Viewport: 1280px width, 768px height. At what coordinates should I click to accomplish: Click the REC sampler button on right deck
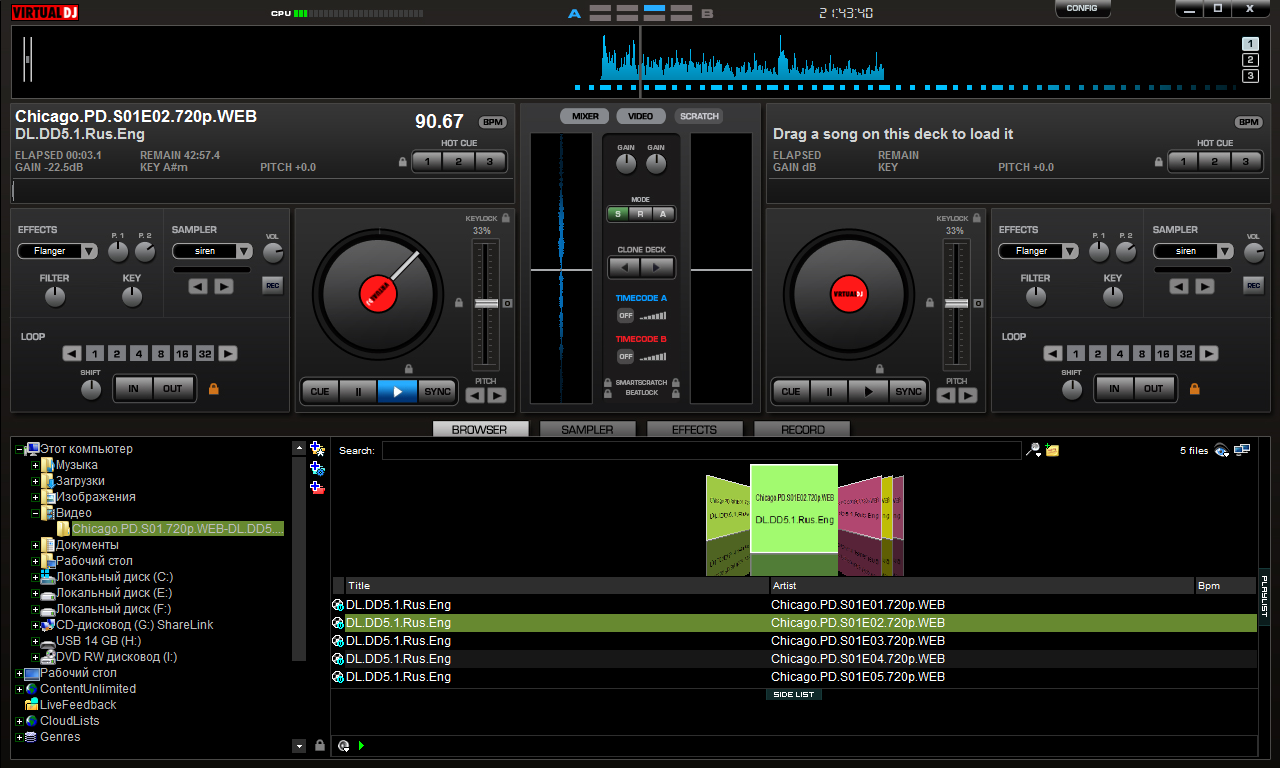1253,286
